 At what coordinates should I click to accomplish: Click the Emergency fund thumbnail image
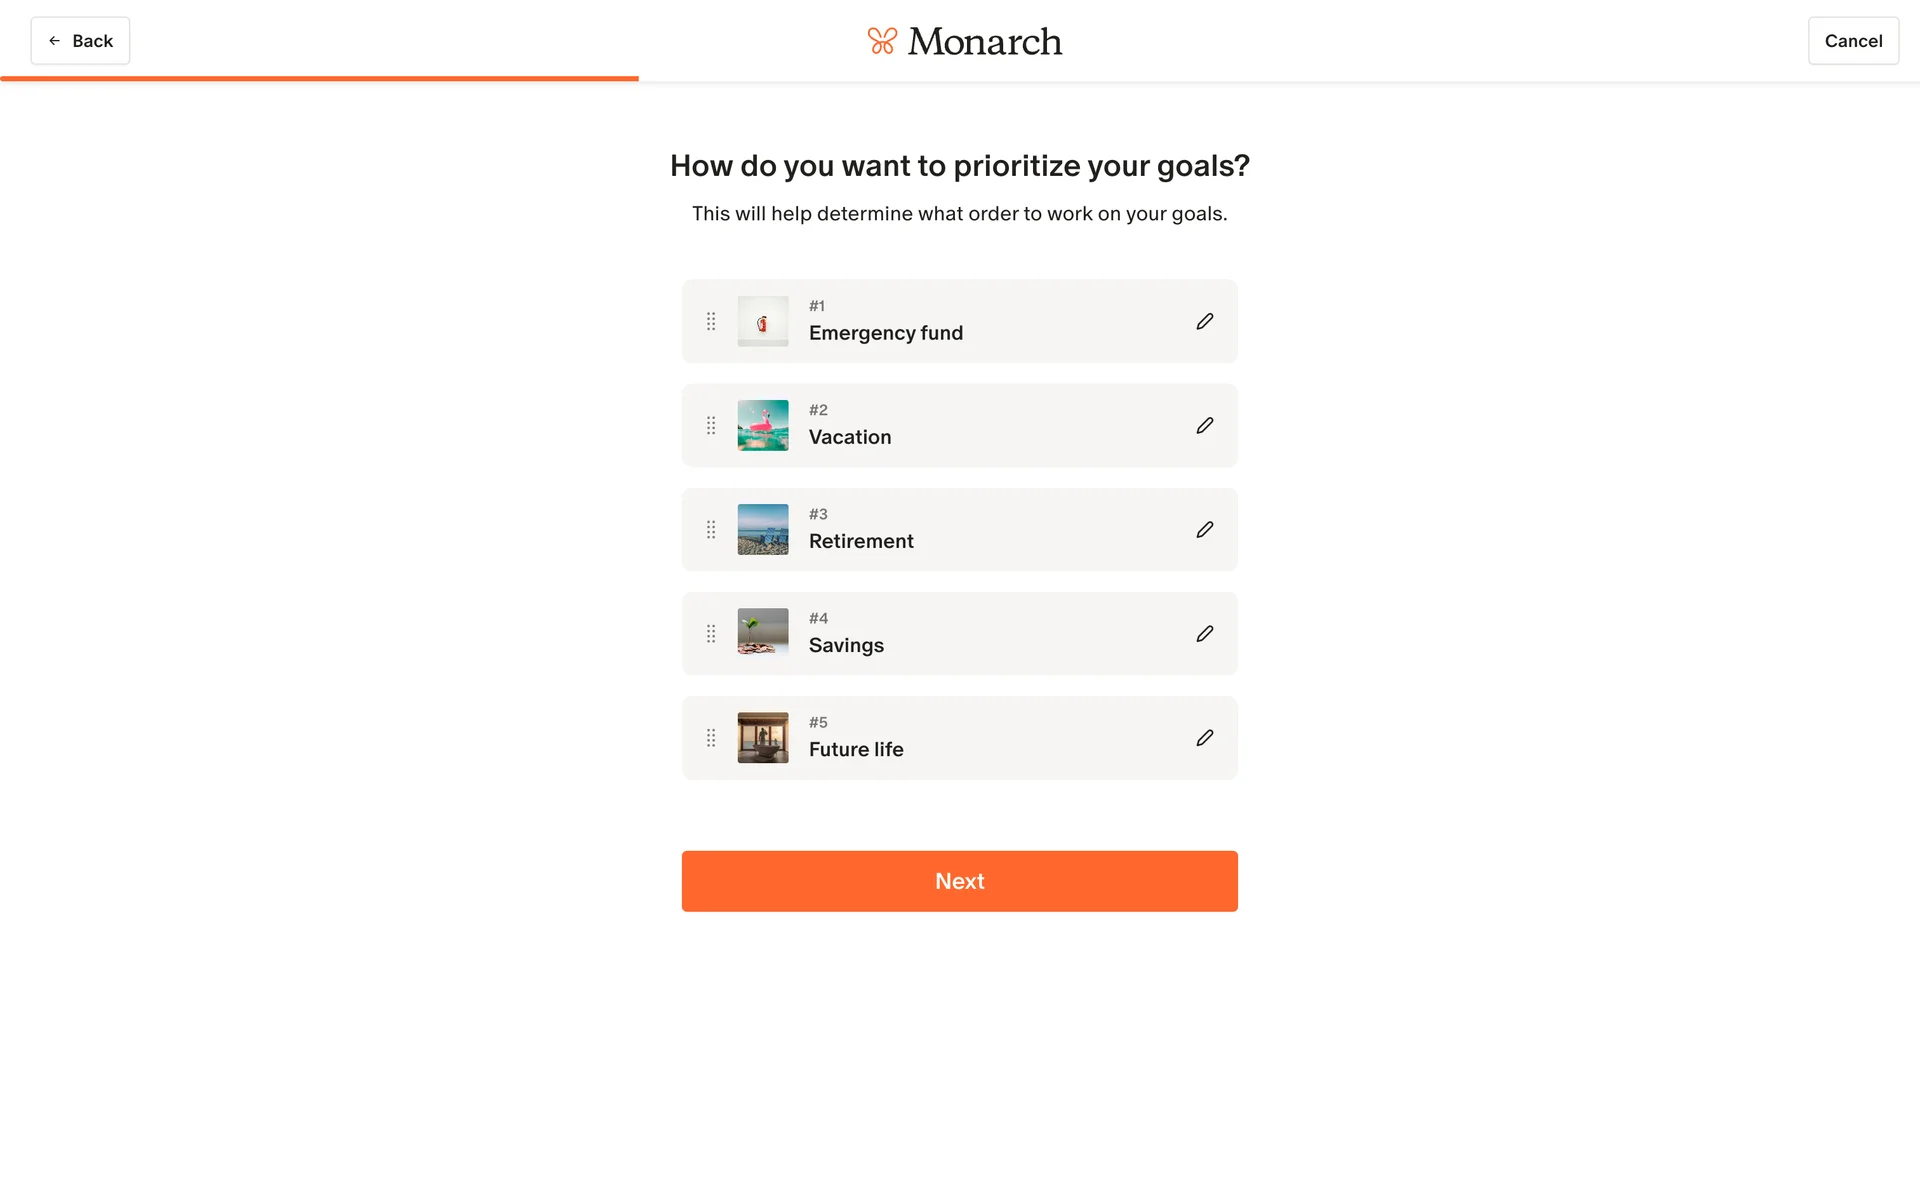click(763, 321)
